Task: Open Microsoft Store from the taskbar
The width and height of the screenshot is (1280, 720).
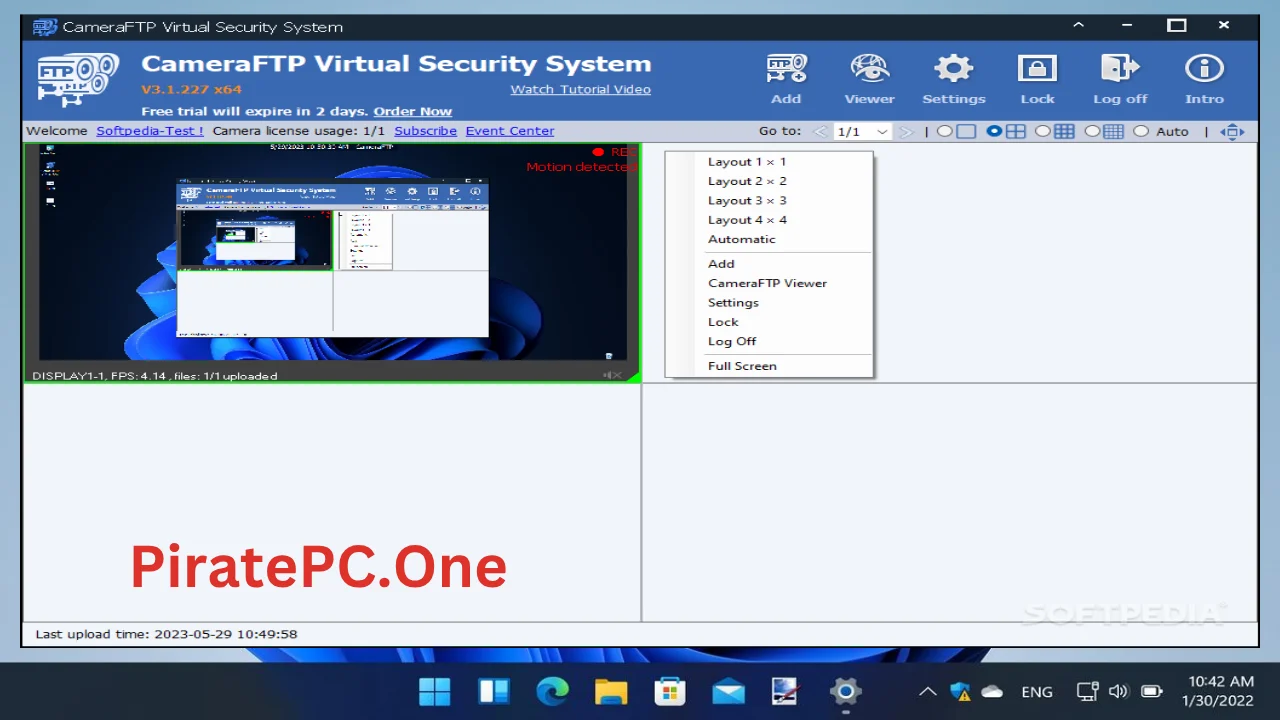Action: 669,691
